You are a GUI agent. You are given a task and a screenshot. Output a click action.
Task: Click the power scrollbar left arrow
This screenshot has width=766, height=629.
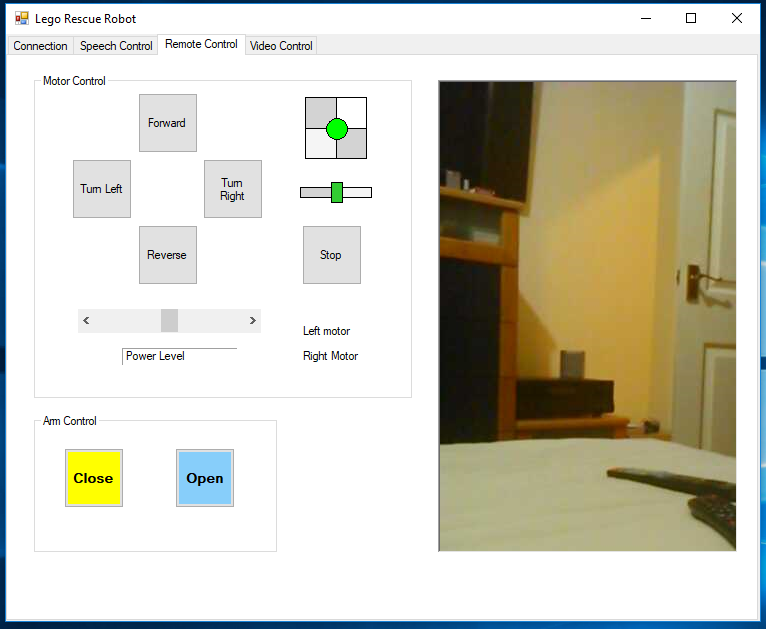(x=87, y=321)
